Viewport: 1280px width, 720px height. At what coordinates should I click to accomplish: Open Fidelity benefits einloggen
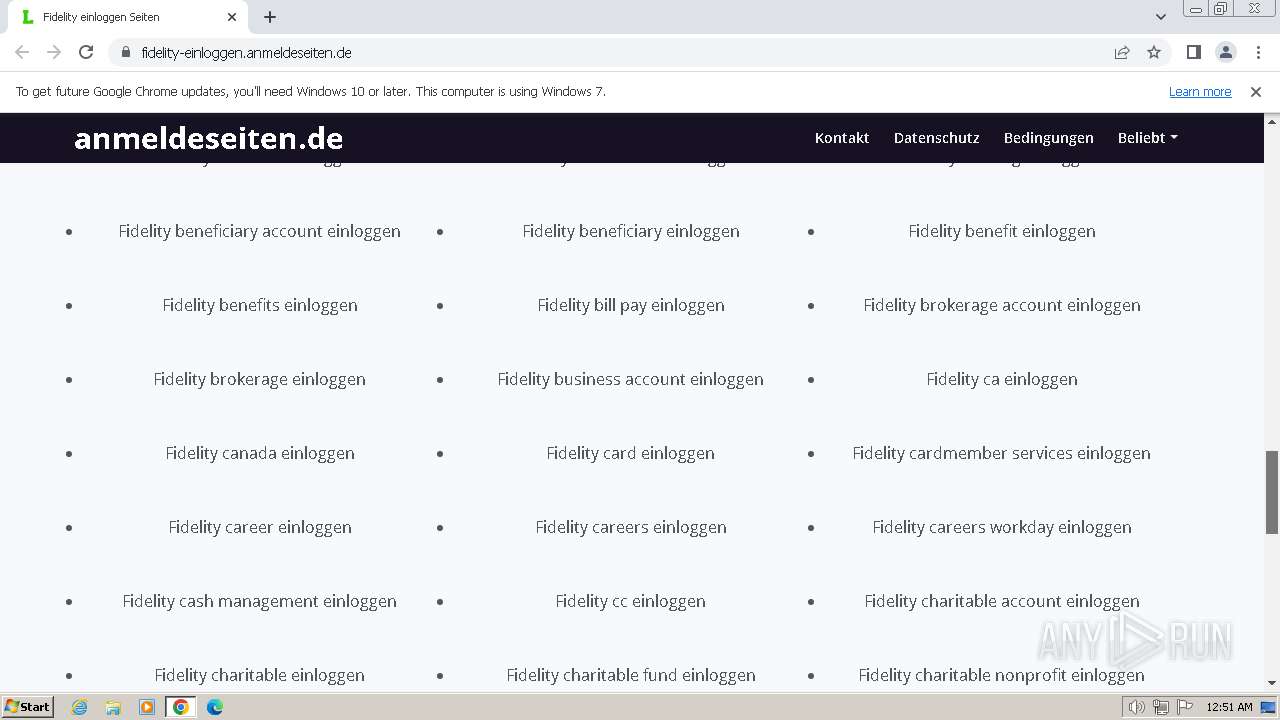[260, 305]
